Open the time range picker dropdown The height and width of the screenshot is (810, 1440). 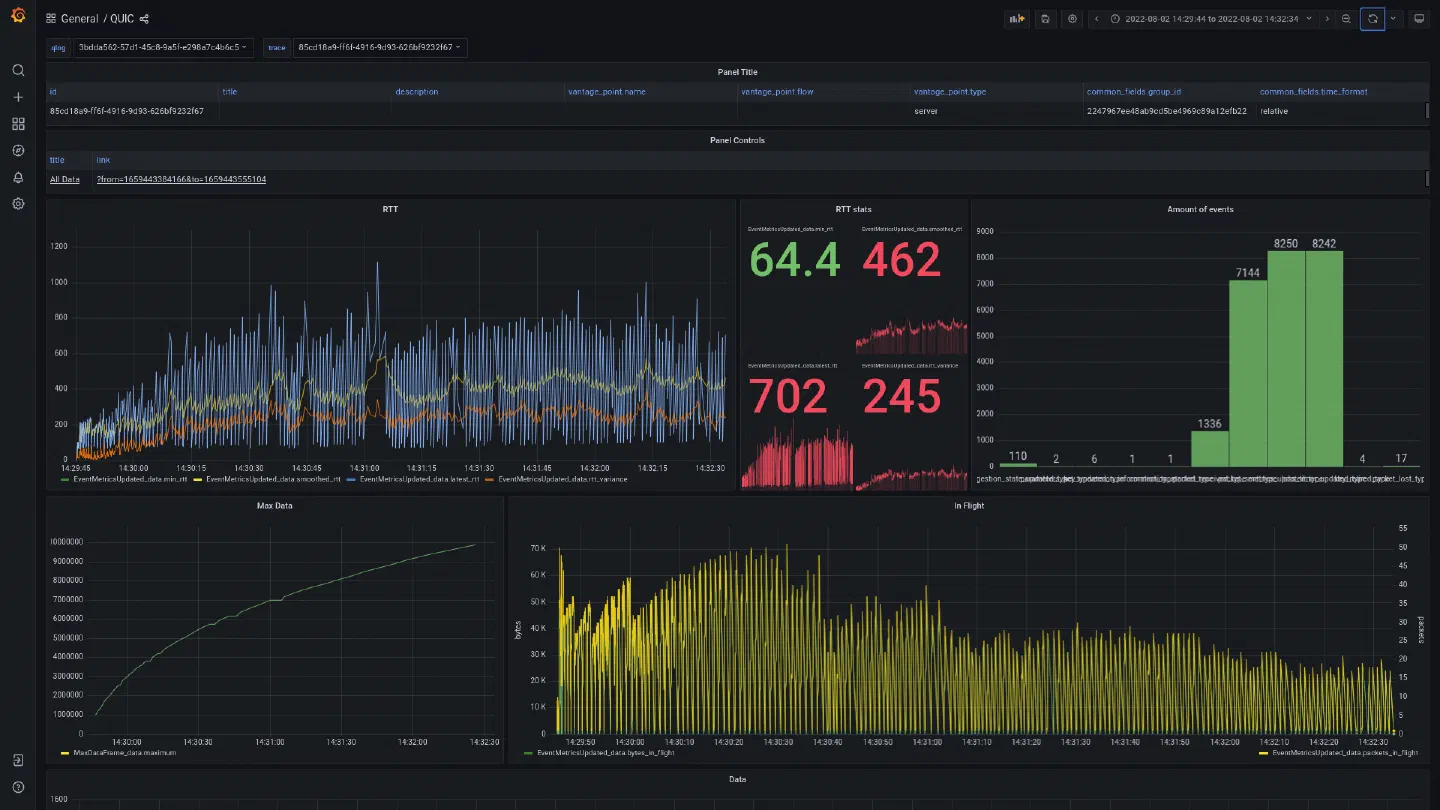click(x=1211, y=19)
